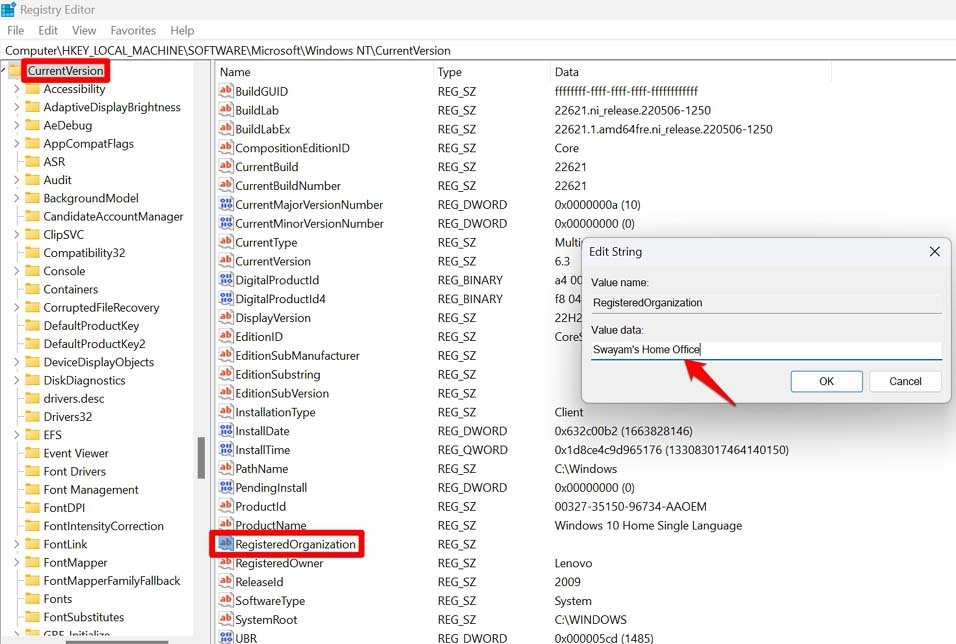Click the Accessibility folder icon

[x=32, y=89]
